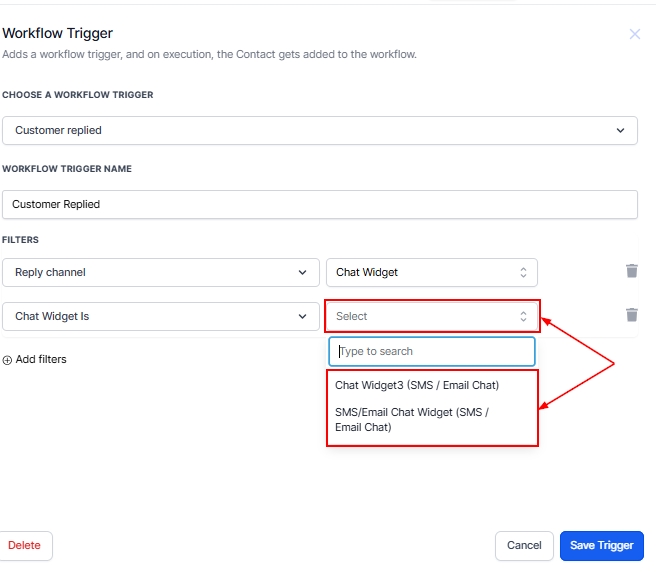Screen dimensions: 656x572
Task: Pick the SMS/Email Chat Widget option
Action: tap(412, 419)
